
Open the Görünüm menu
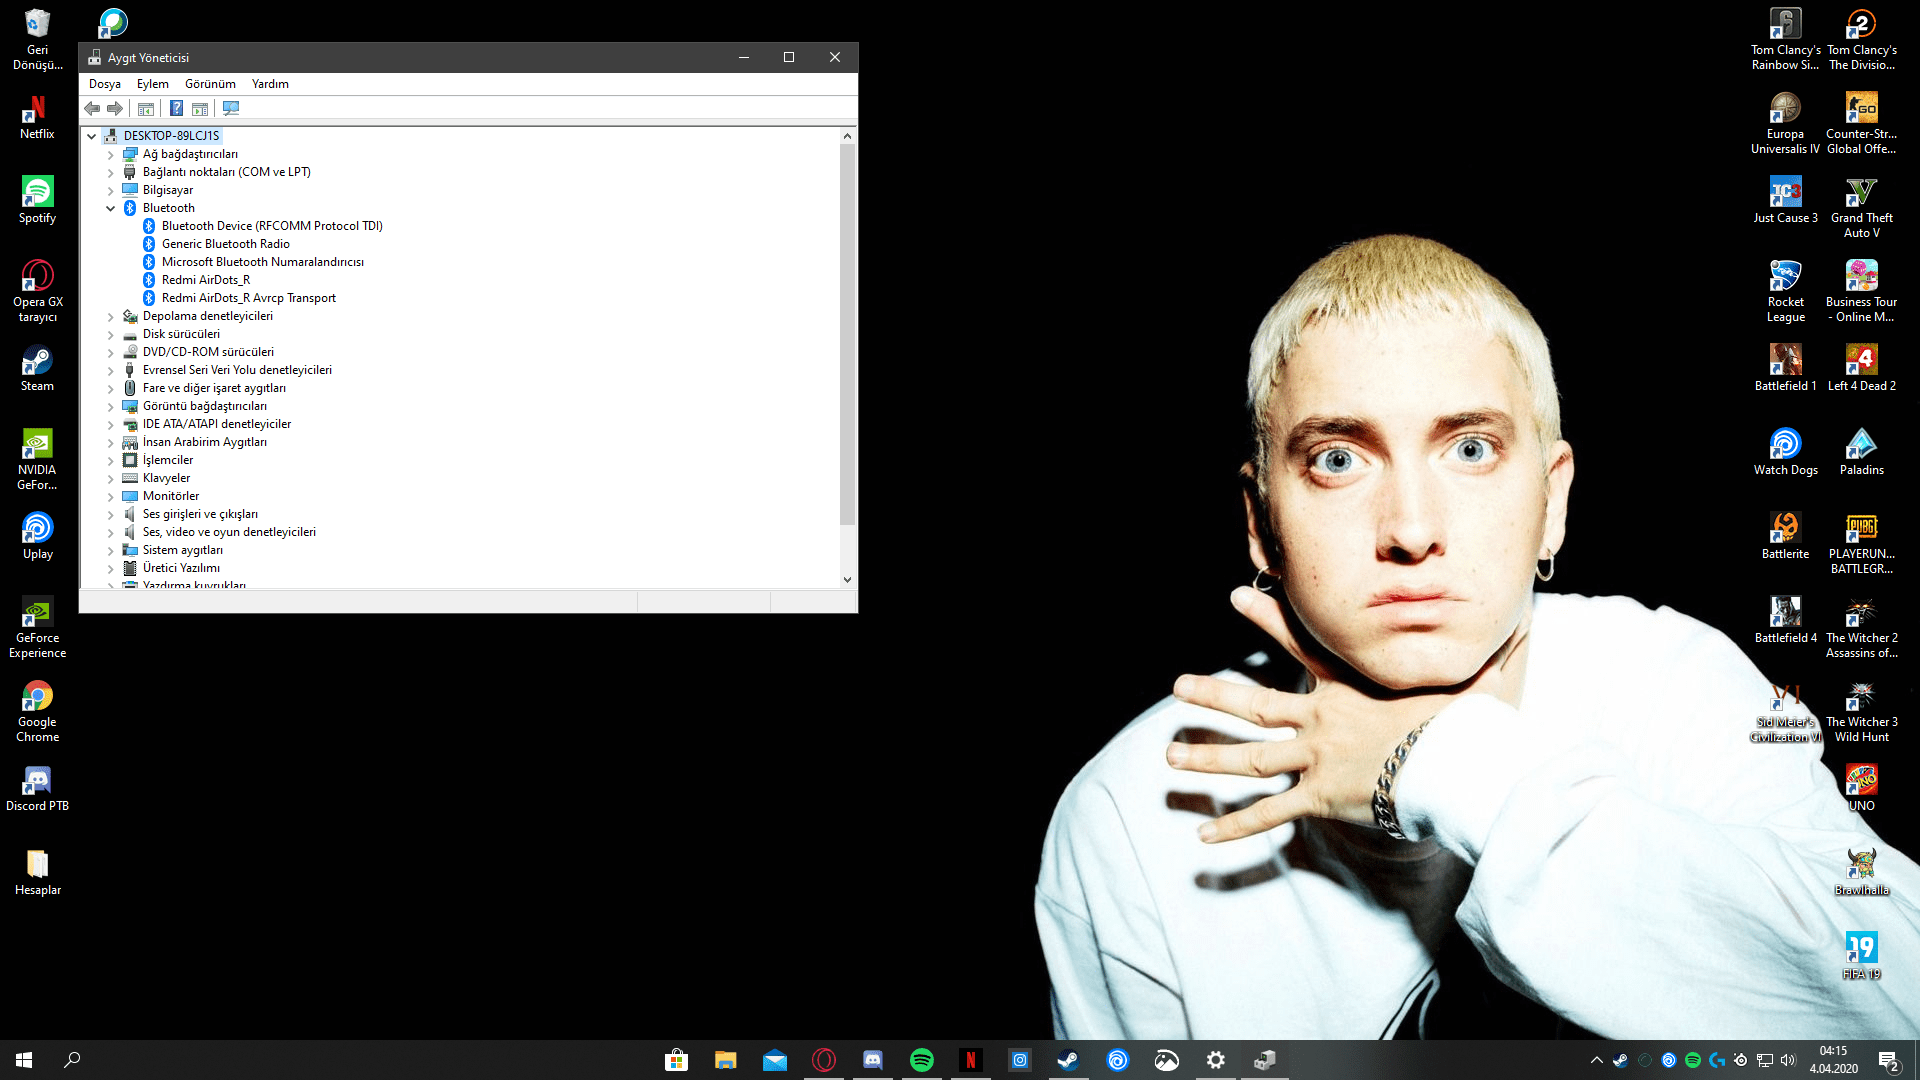pyautogui.click(x=210, y=84)
